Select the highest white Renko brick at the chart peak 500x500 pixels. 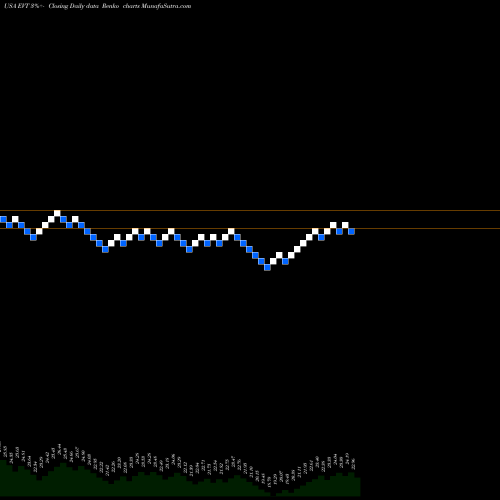[x=57, y=213]
